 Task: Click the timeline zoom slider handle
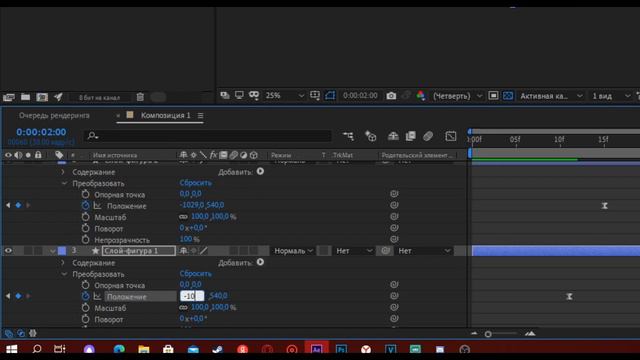tap(488, 334)
